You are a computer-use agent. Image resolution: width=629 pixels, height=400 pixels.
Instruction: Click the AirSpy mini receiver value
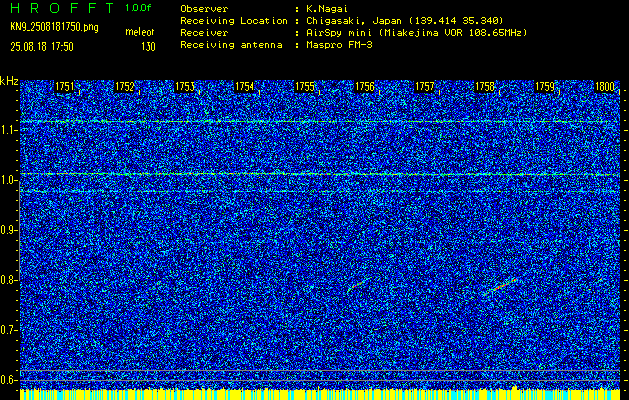(x=416, y=33)
